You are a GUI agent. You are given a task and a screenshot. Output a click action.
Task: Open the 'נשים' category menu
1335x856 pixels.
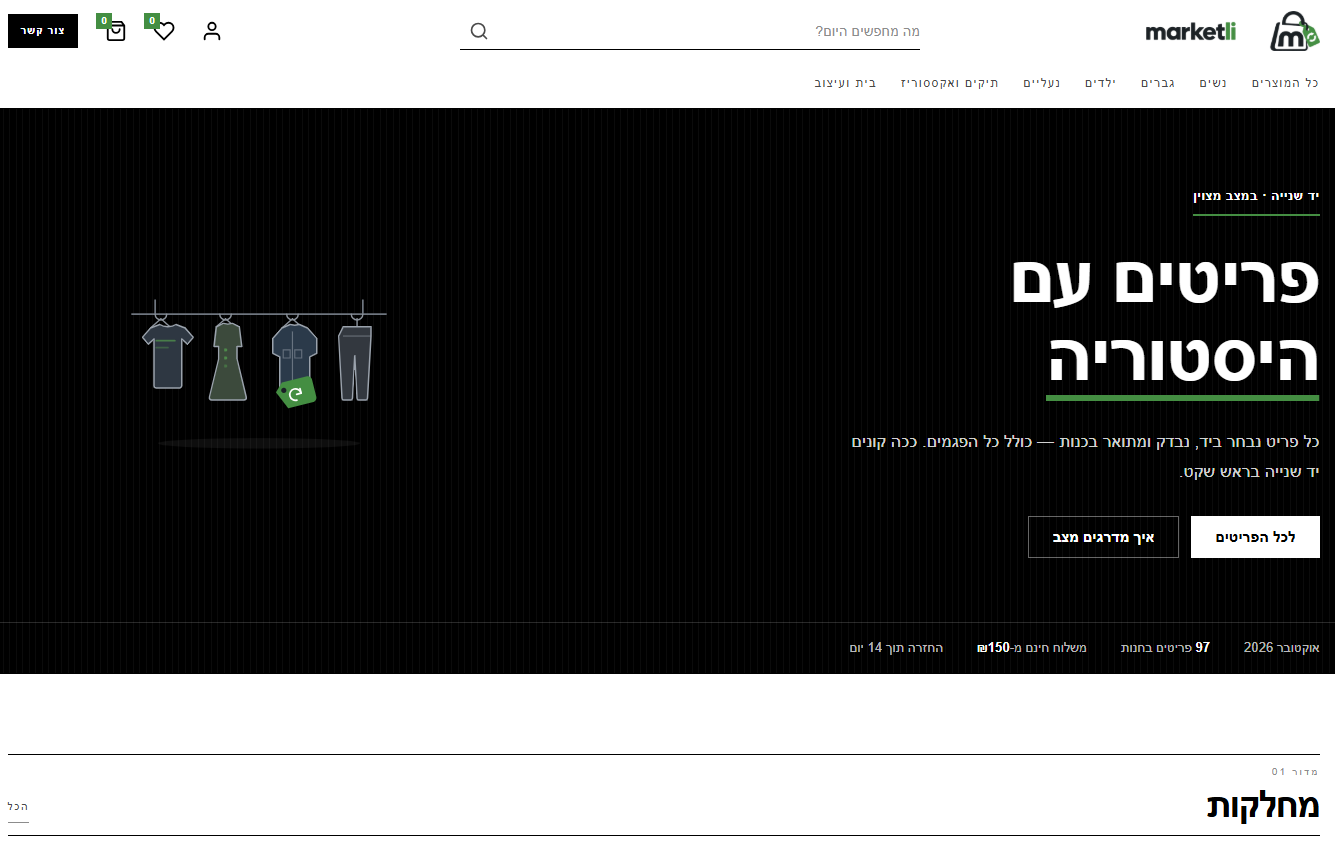pos(1213,83)
